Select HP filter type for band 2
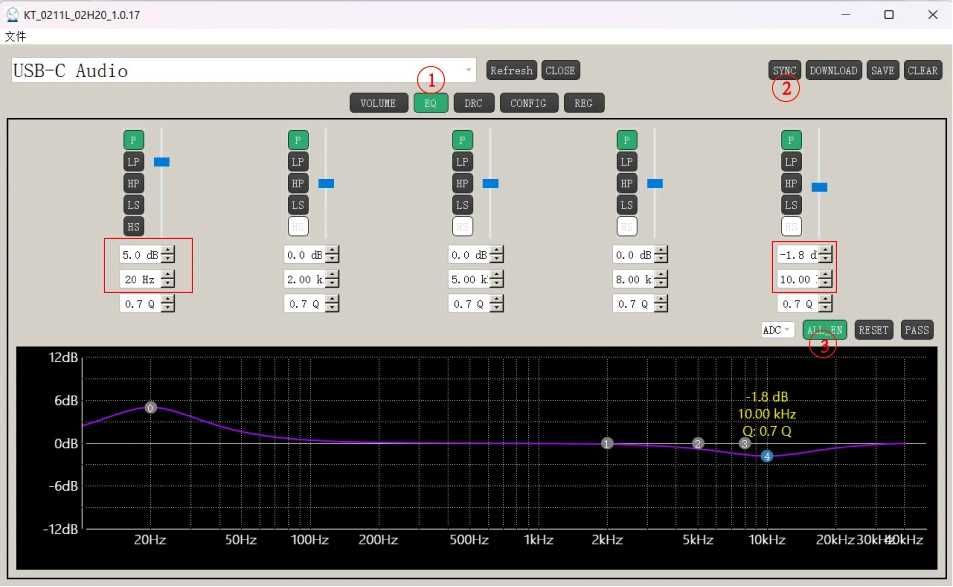 [x=298, y=184]
